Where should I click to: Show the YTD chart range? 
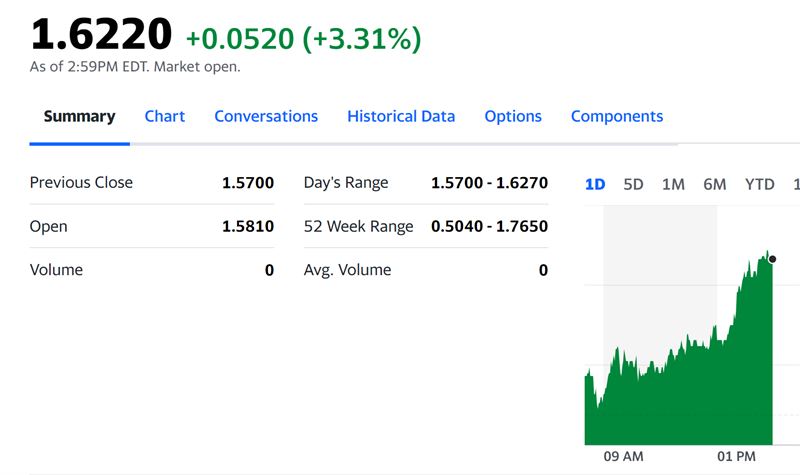point(759,184)
